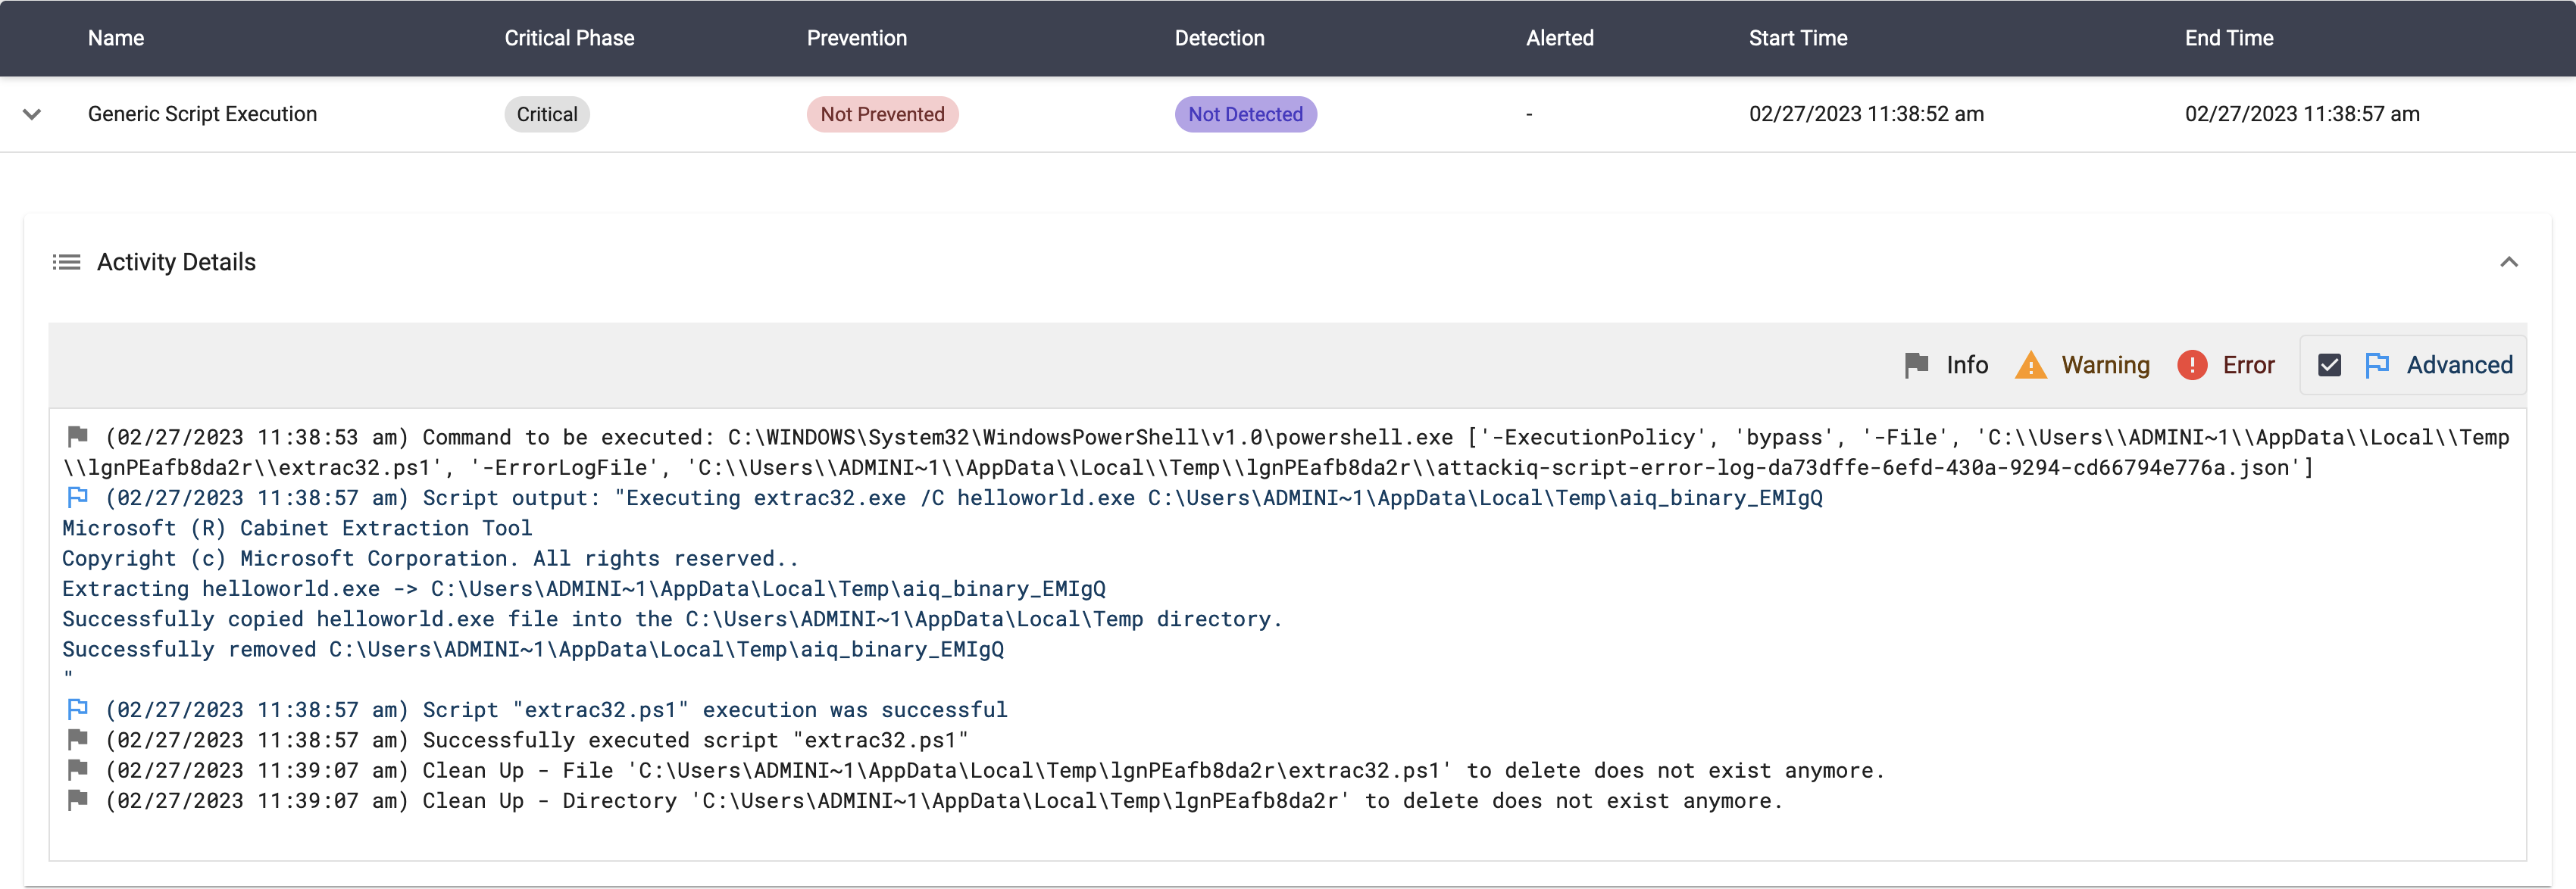
Task: Click blue flag beside 'Script output' log entry
Action: tap(77, 497)
